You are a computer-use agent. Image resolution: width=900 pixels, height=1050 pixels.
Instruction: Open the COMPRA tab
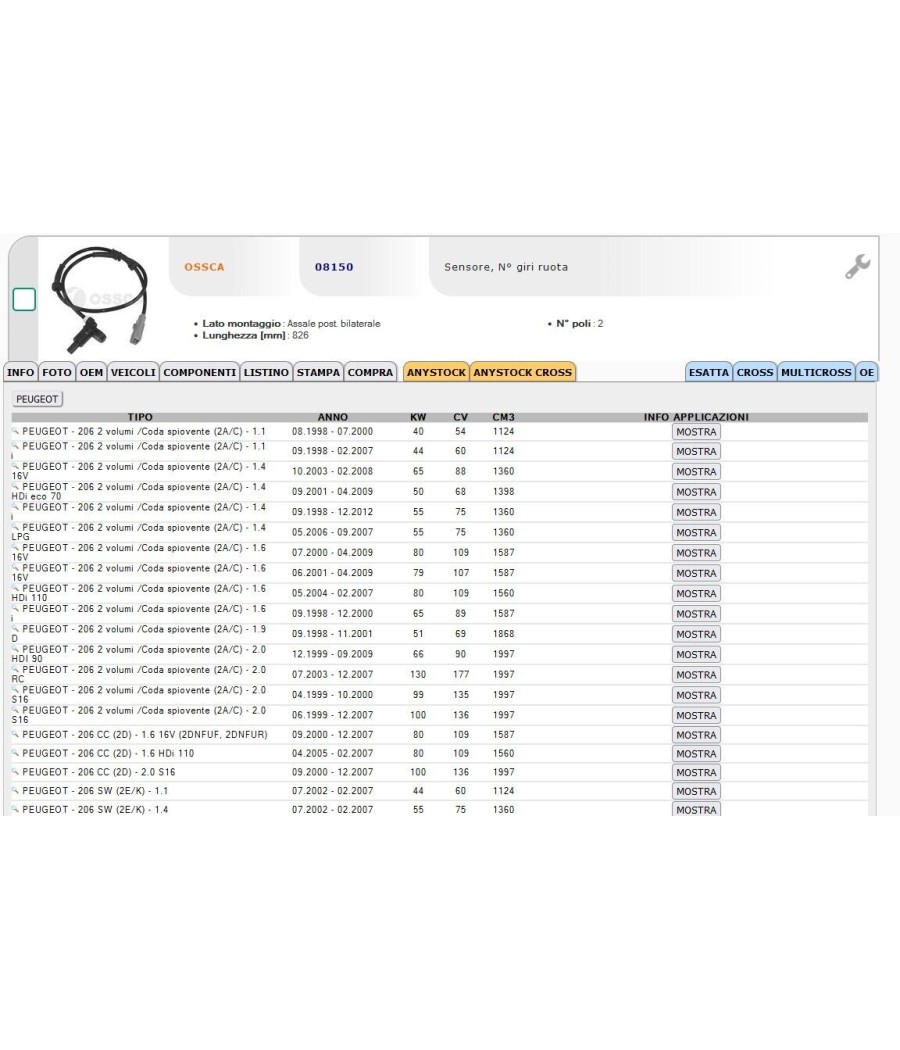coord(370,372)
